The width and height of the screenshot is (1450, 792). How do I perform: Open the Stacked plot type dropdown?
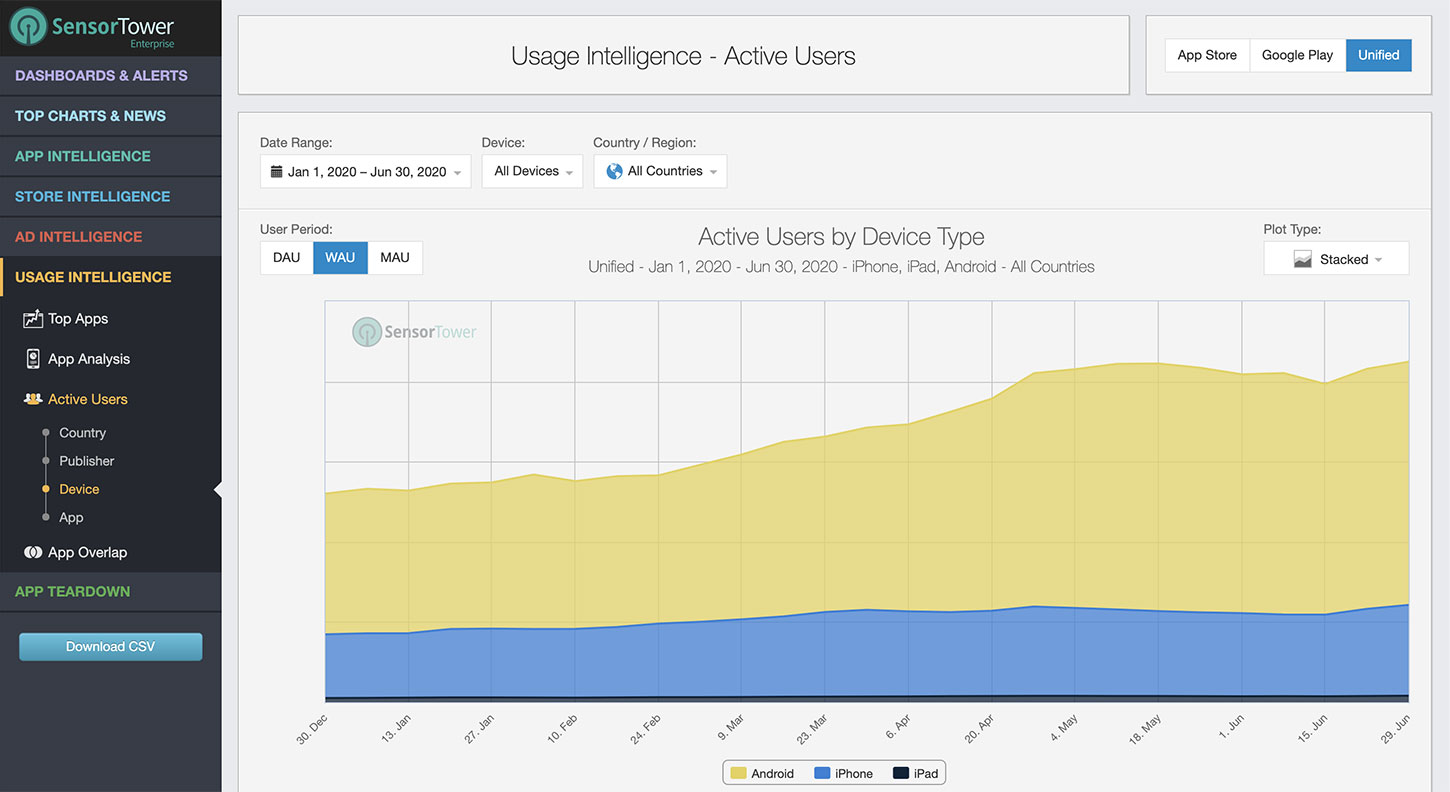pos(1336,259)
